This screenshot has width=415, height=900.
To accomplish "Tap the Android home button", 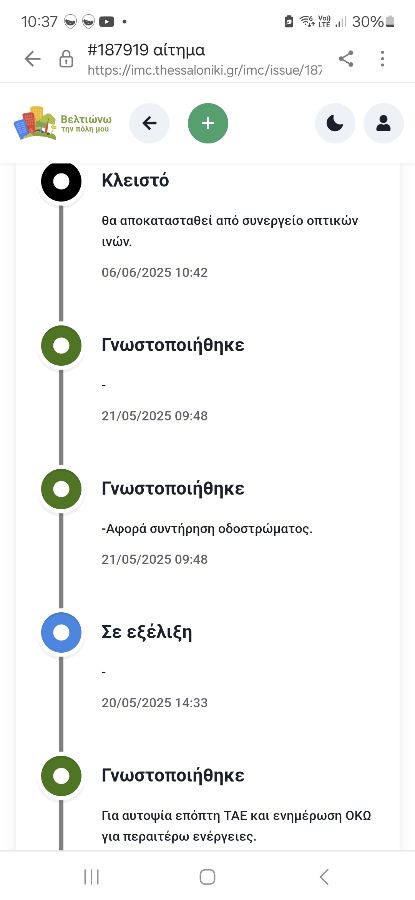I will click(x=207, y=876).
